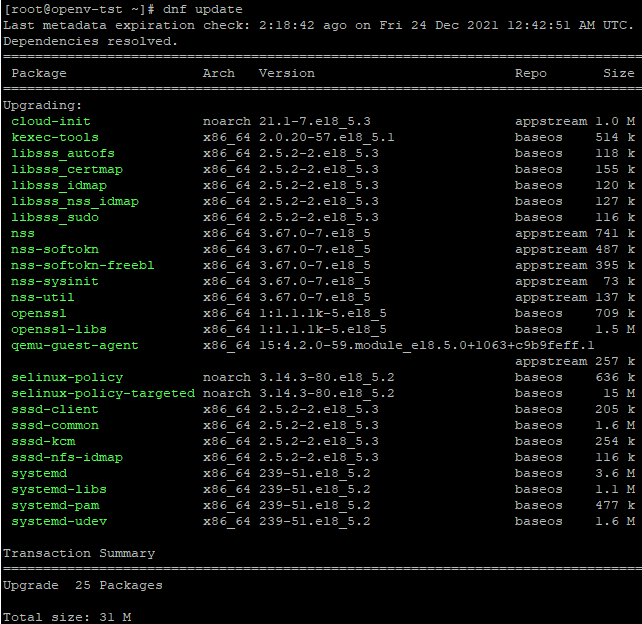Click 'x86_64' arch in the sssd-kcm row
642x624 pixels.
[226, 441]
